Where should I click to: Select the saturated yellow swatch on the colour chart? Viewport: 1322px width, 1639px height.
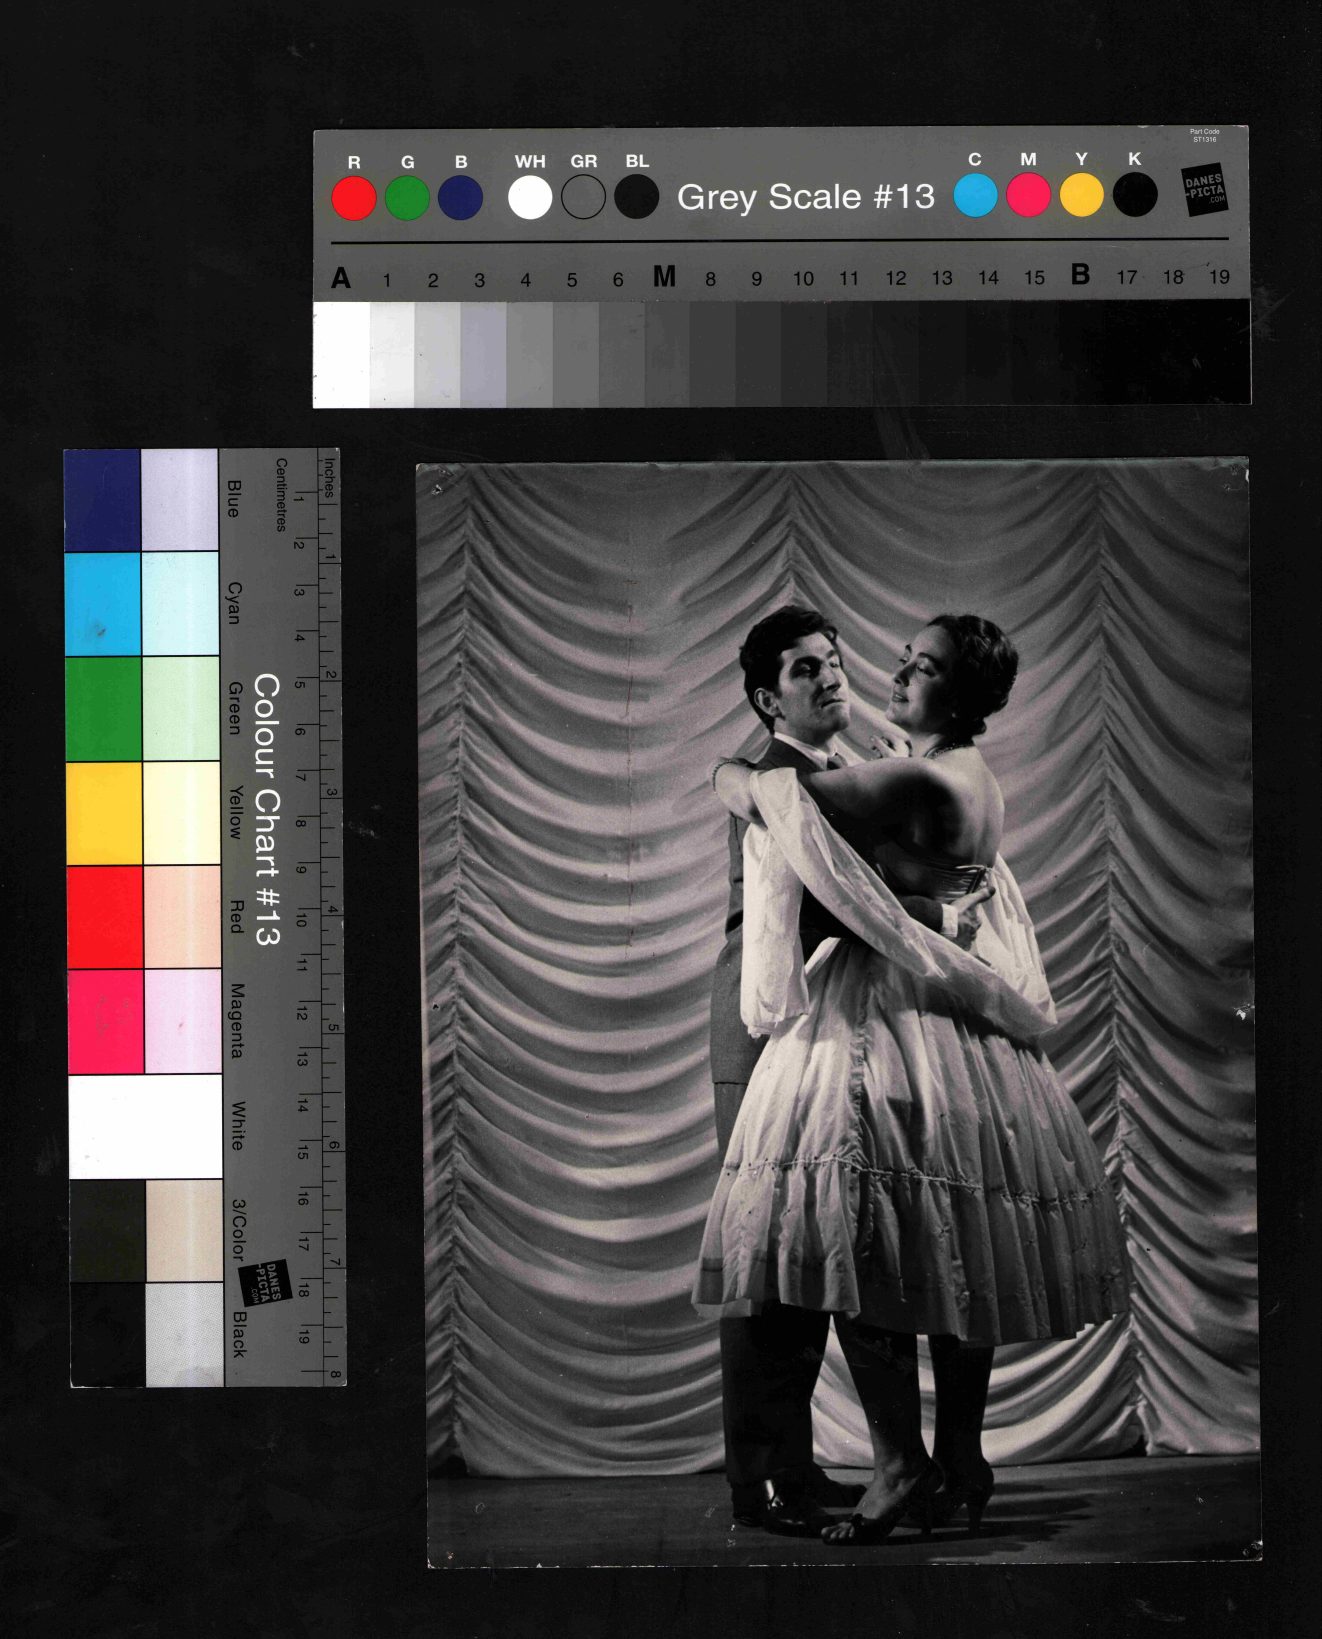coord(104,813)
